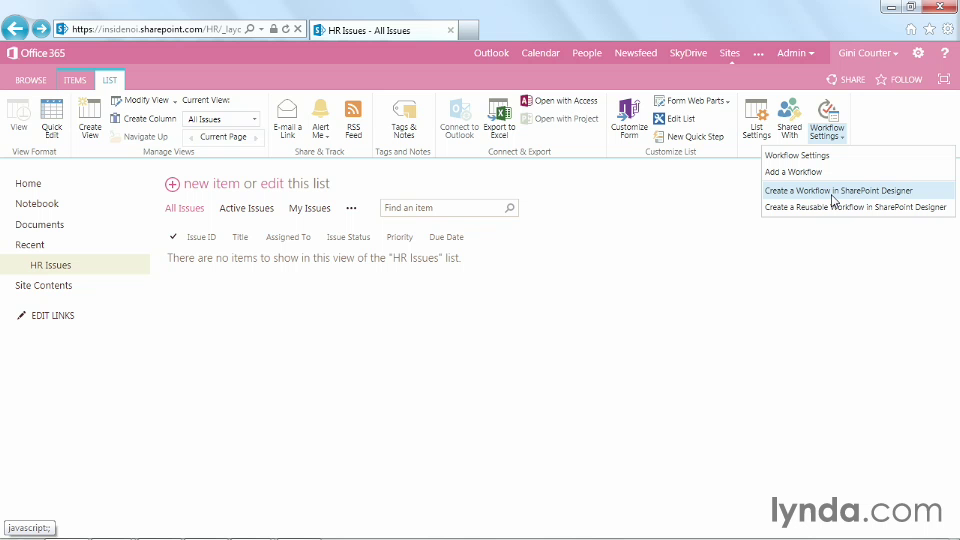Viewport: 960px width, 540px height.
Task: Click New Quick Step
Action: pos(689,137)
